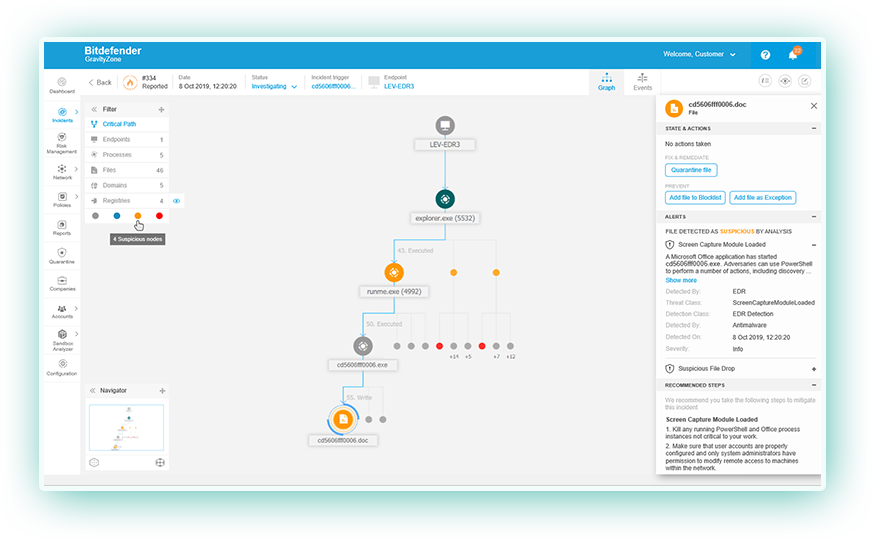
Task: Switch to the Graph tab
Action: pos(606,82)
